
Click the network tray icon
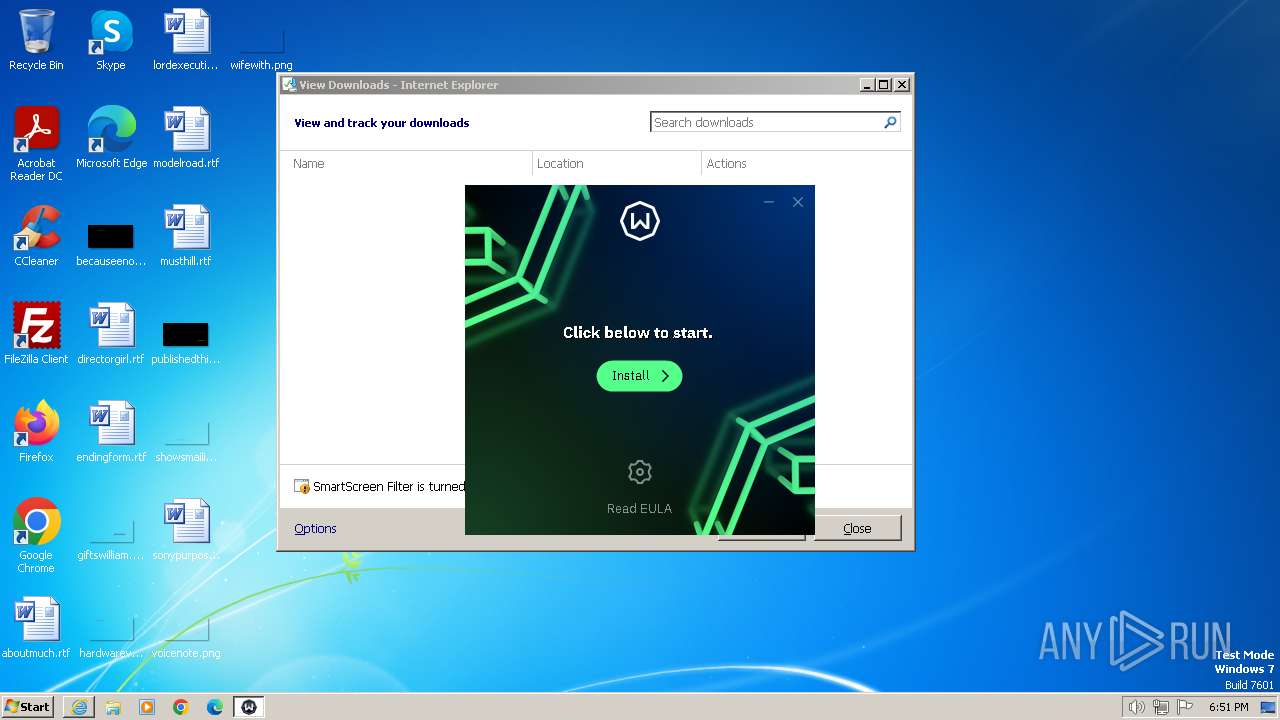[x=1161, y=707]
